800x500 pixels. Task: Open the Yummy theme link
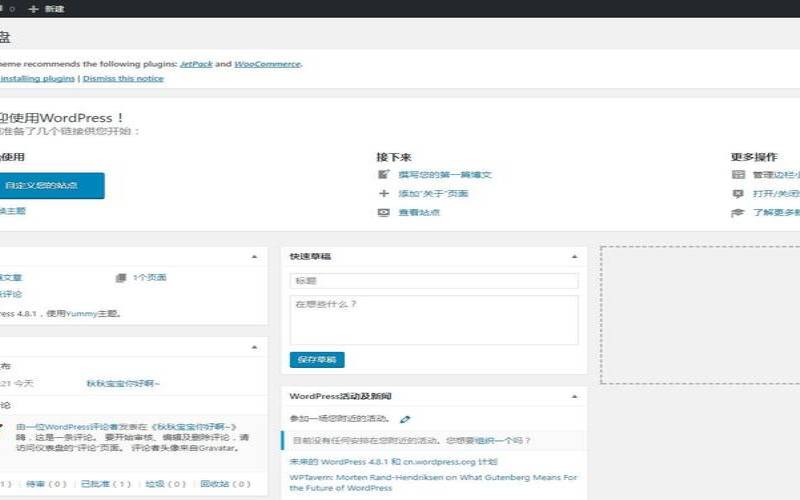[81, 314]
